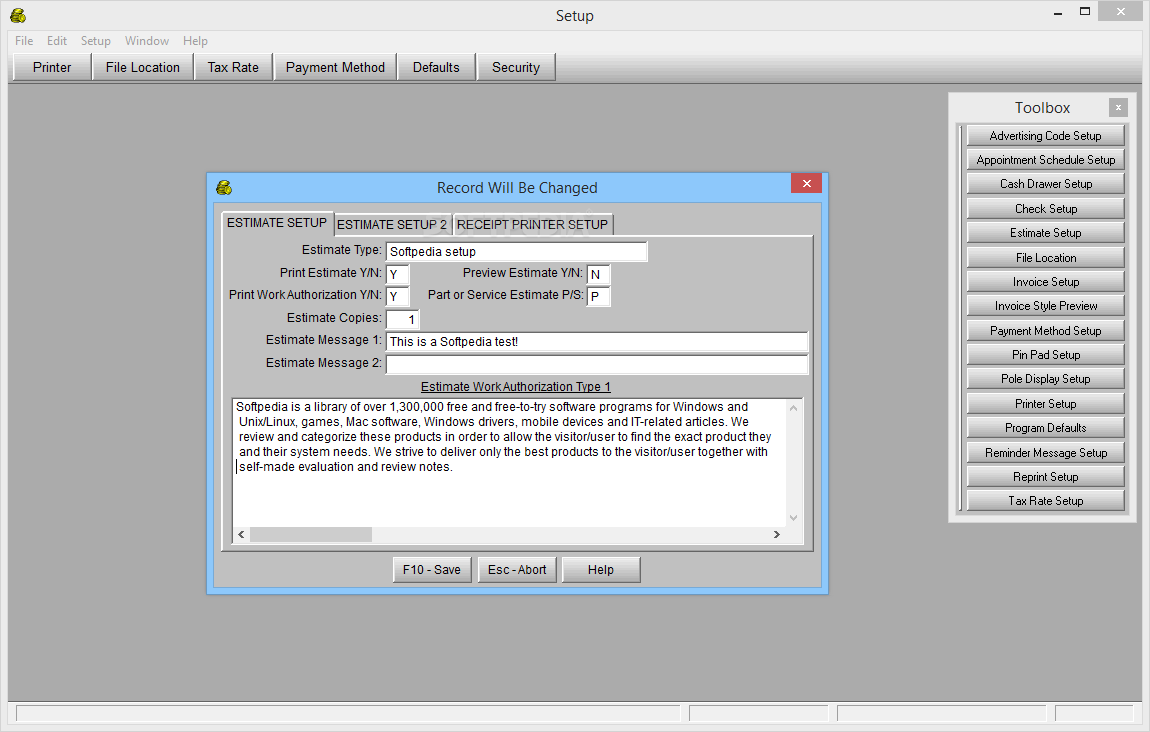Maximize the Setup main window
Image resolution: width=1150 pixels, height=732 pixels.
click(1085, 11)
